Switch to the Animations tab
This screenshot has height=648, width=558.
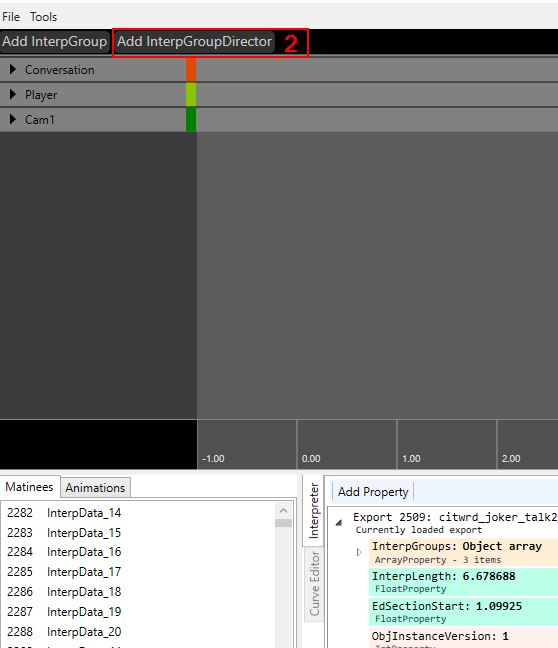[x=95, y=488]
